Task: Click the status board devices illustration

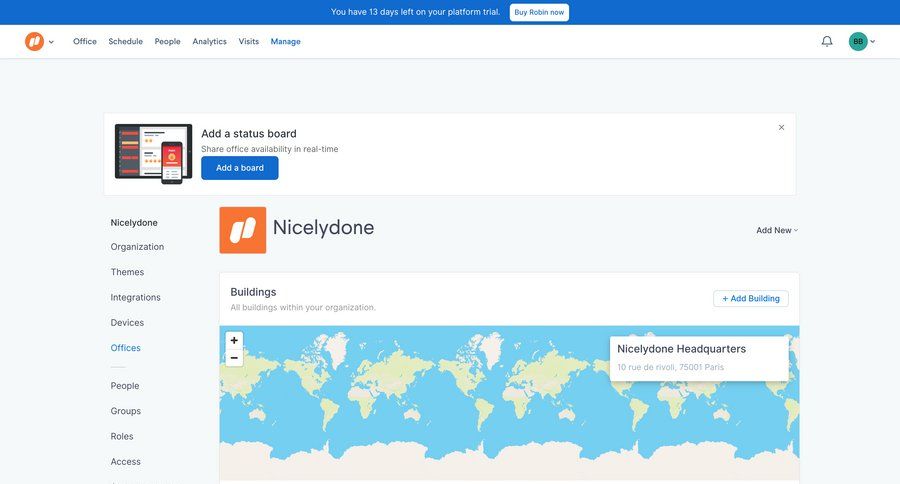Action: (x=153, y=154)
